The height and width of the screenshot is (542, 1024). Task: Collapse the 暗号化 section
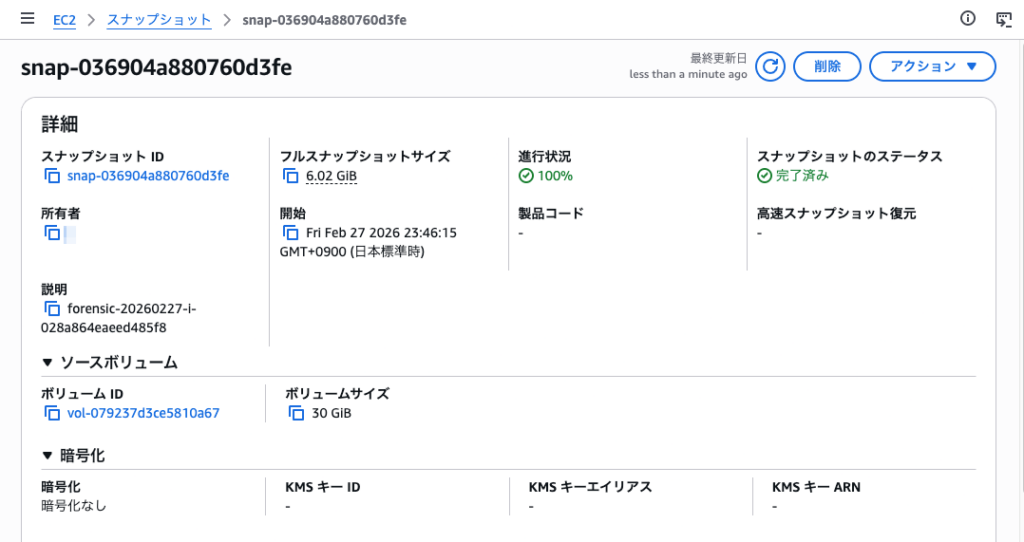point(47,456)
